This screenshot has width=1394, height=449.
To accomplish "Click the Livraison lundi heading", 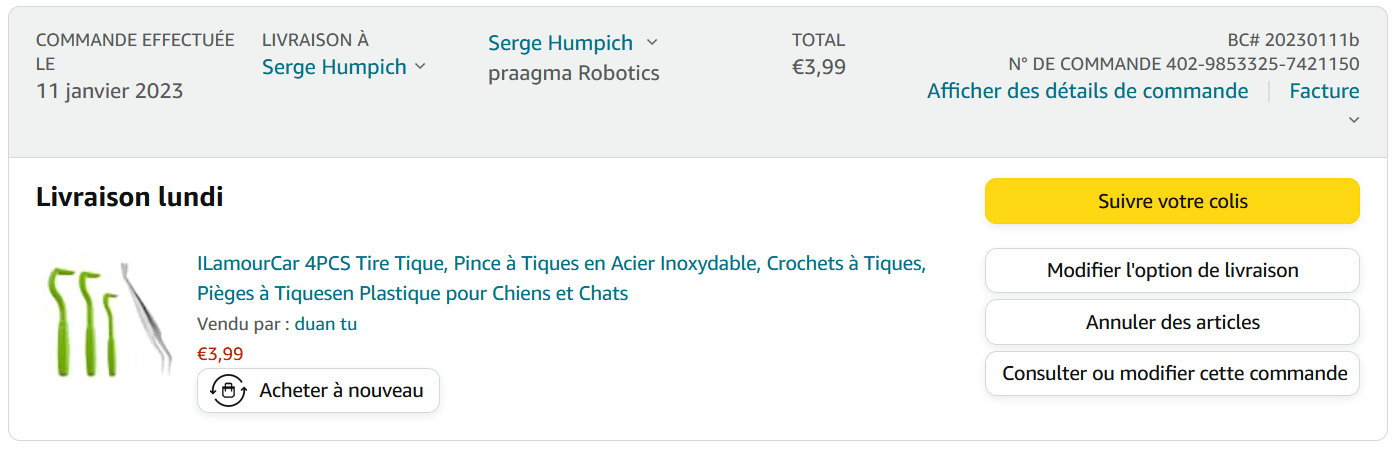I will point(129,197).
